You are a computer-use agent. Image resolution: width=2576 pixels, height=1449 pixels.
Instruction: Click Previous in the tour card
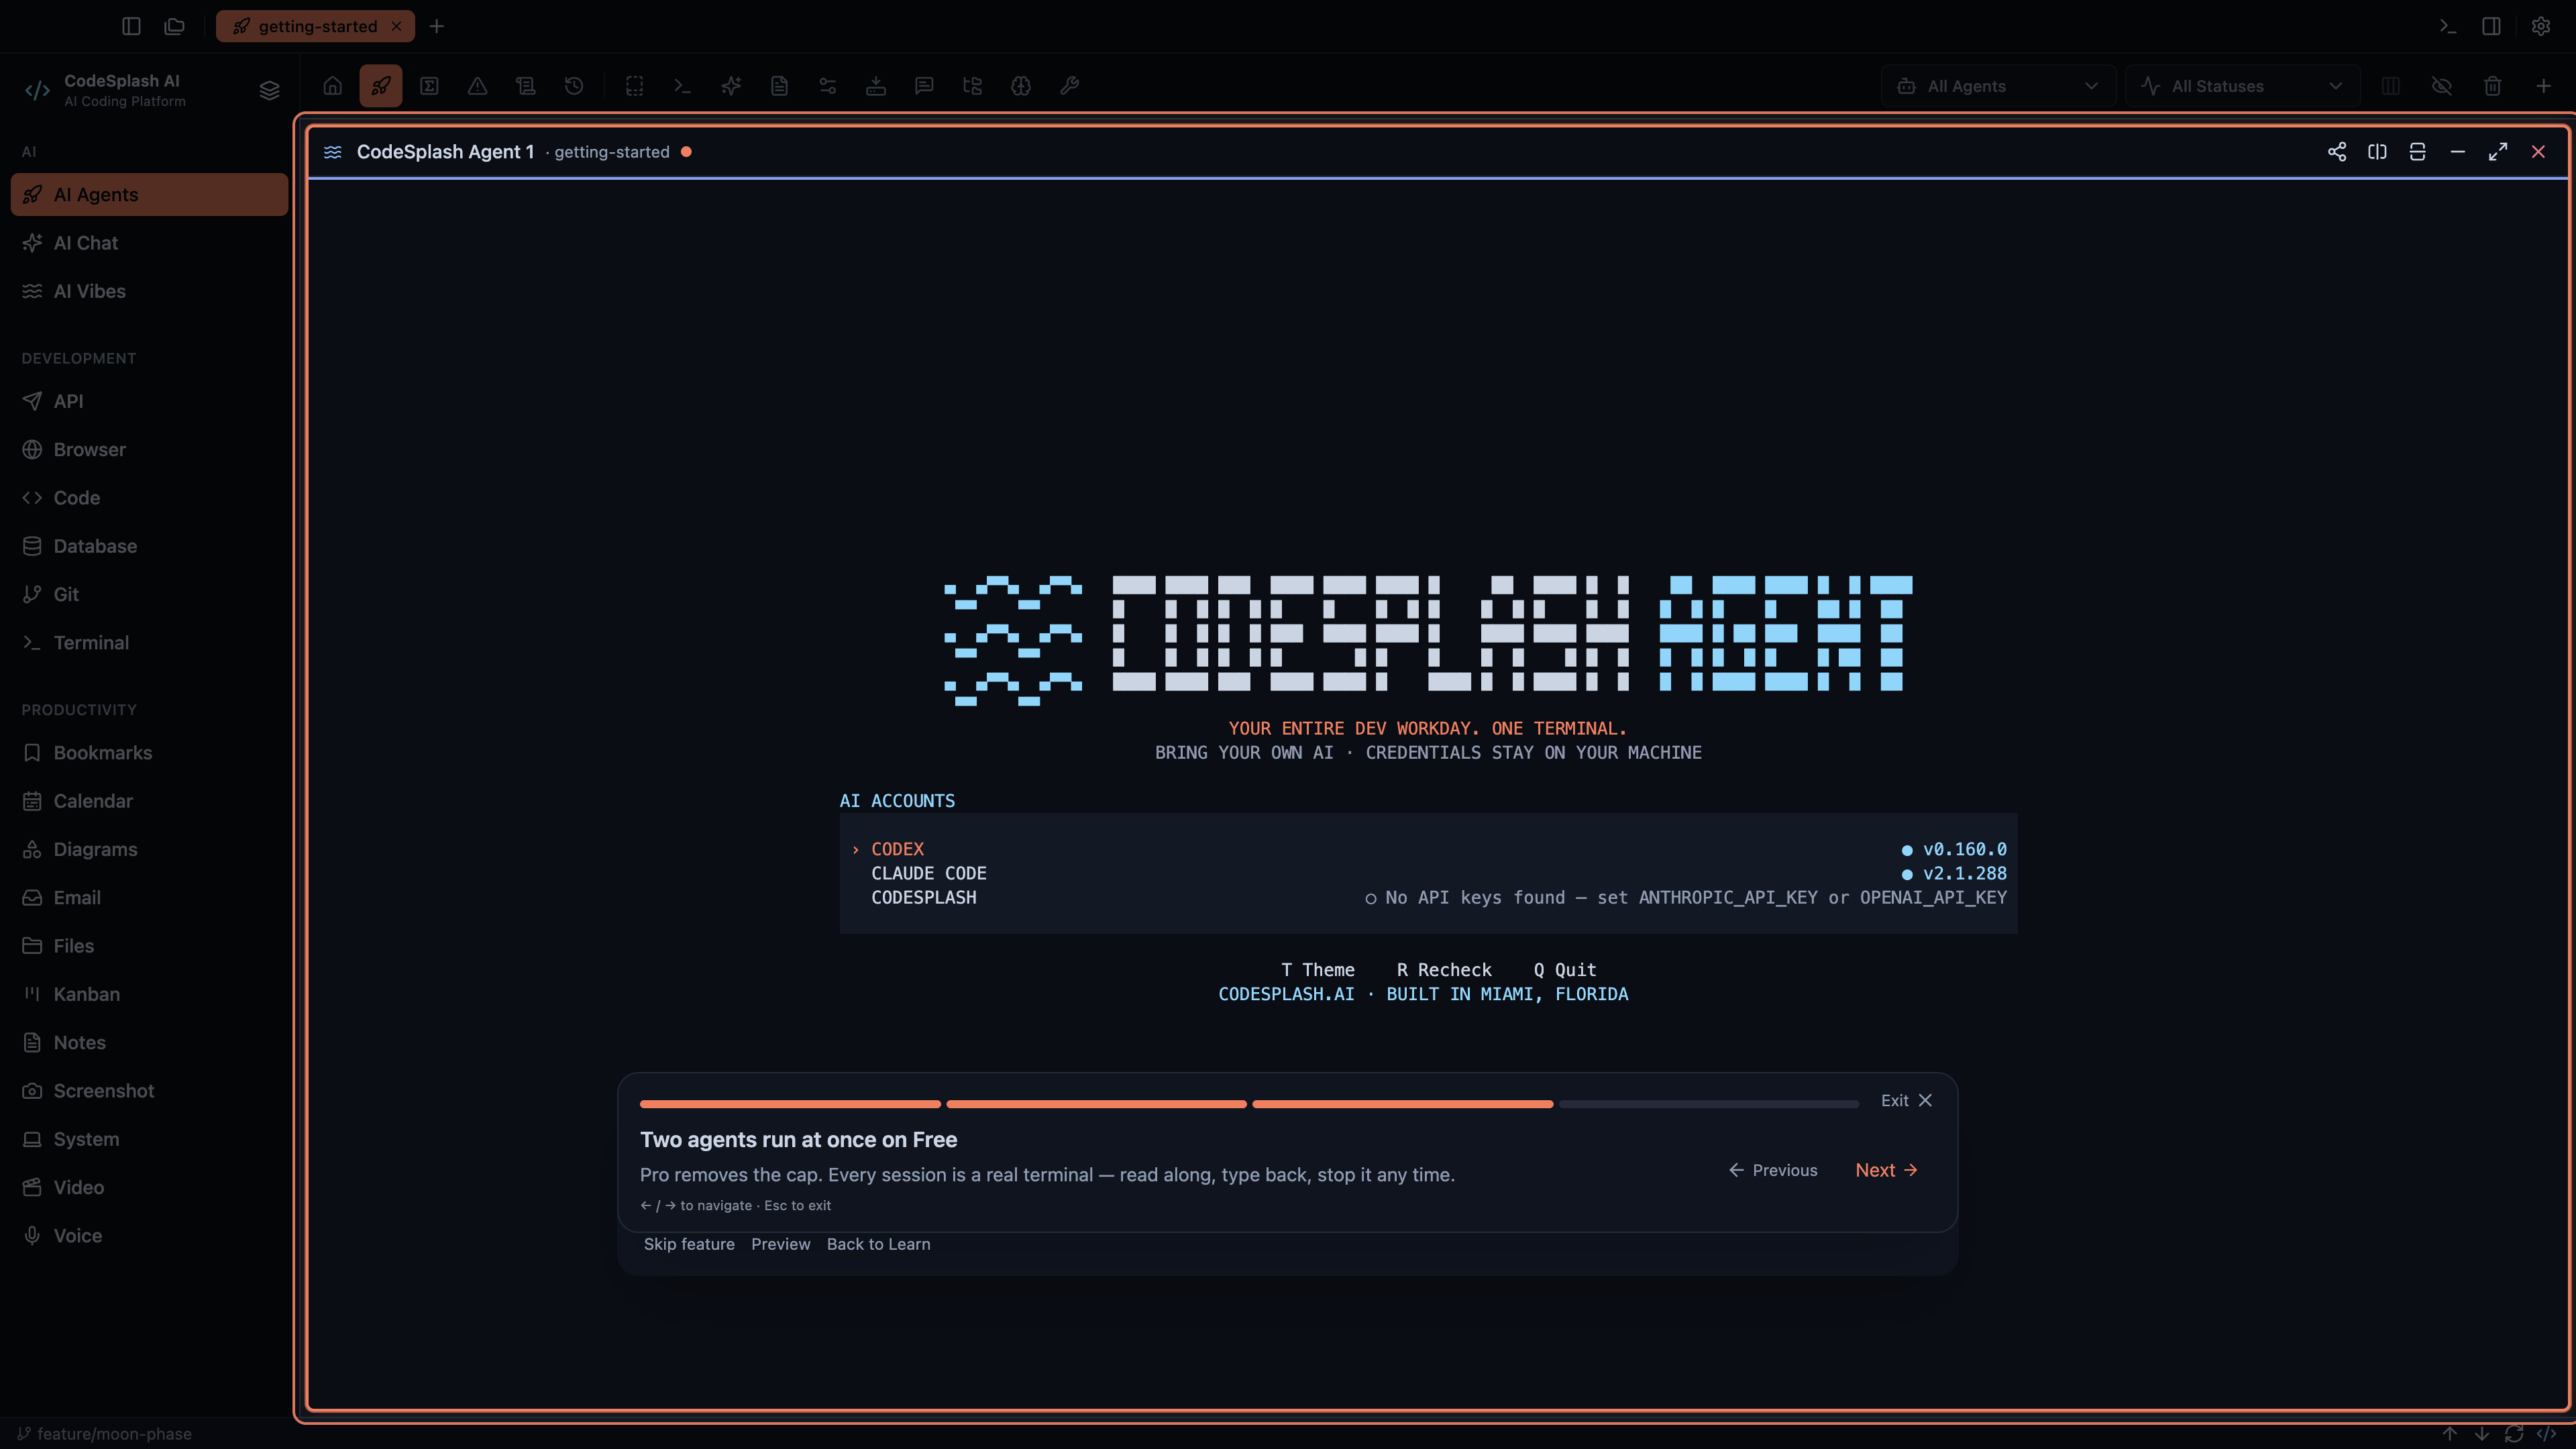pos(1773,1170)
